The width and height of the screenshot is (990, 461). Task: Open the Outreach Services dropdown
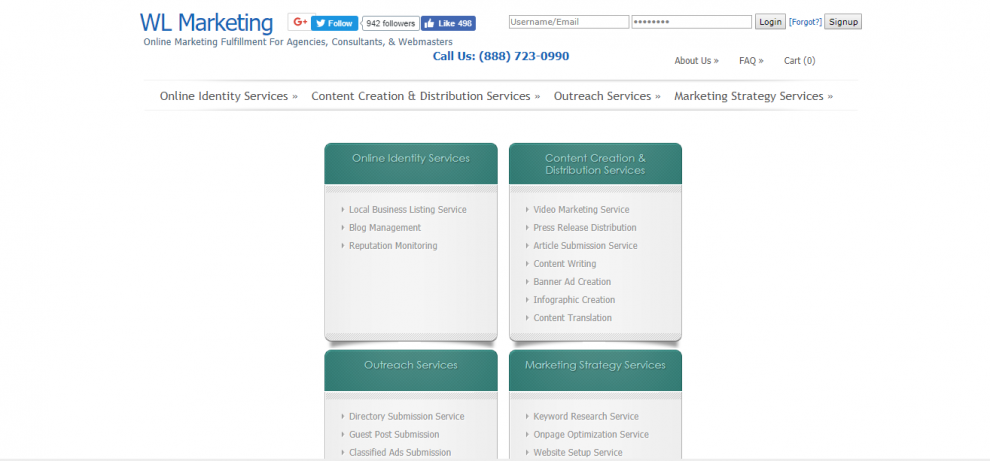[x=607, y=96]
